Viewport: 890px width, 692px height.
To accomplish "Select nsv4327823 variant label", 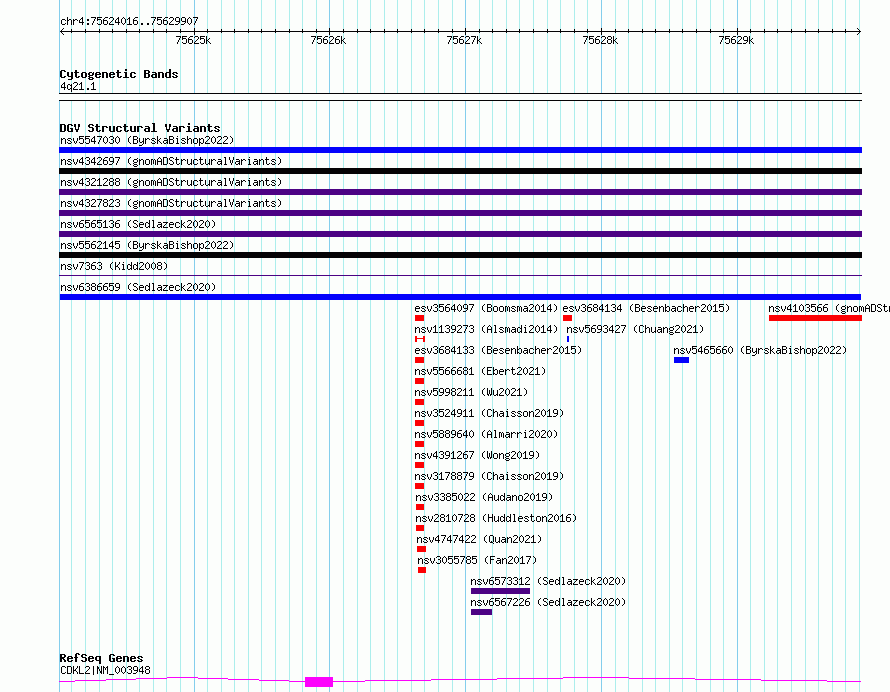I will 171,203.
